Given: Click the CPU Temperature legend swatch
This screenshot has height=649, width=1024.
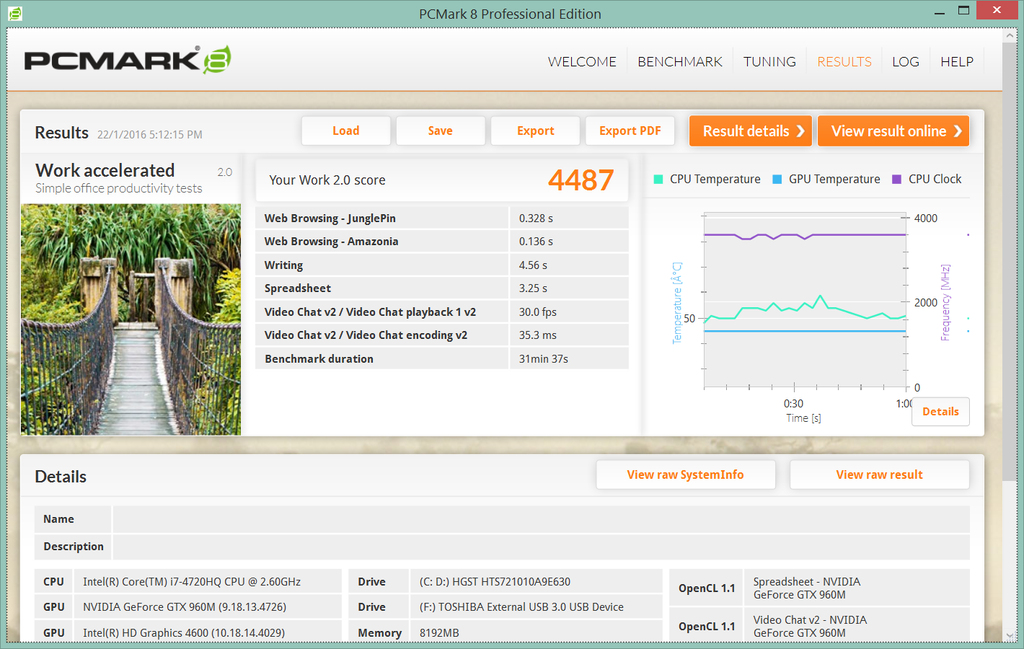Looking at the screenshot, I should coord(657,179).
